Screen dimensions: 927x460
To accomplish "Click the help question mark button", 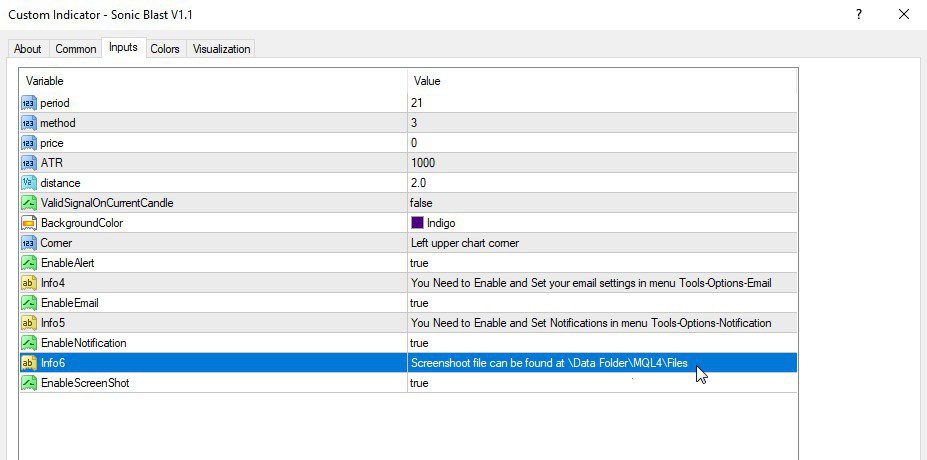I will [859, 14].
